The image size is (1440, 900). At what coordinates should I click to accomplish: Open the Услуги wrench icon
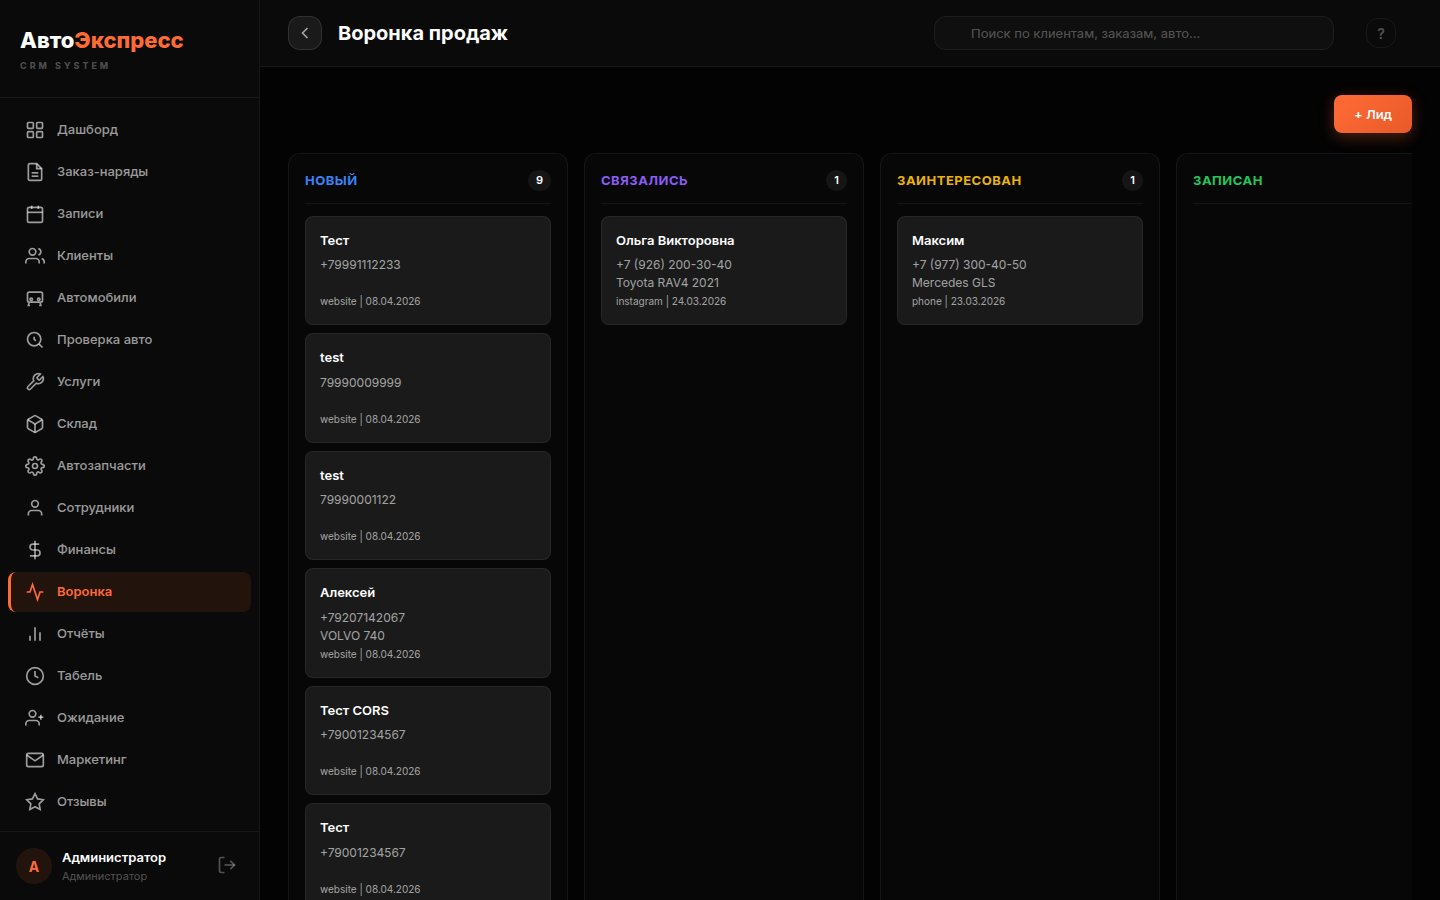(x=35, y=381)
